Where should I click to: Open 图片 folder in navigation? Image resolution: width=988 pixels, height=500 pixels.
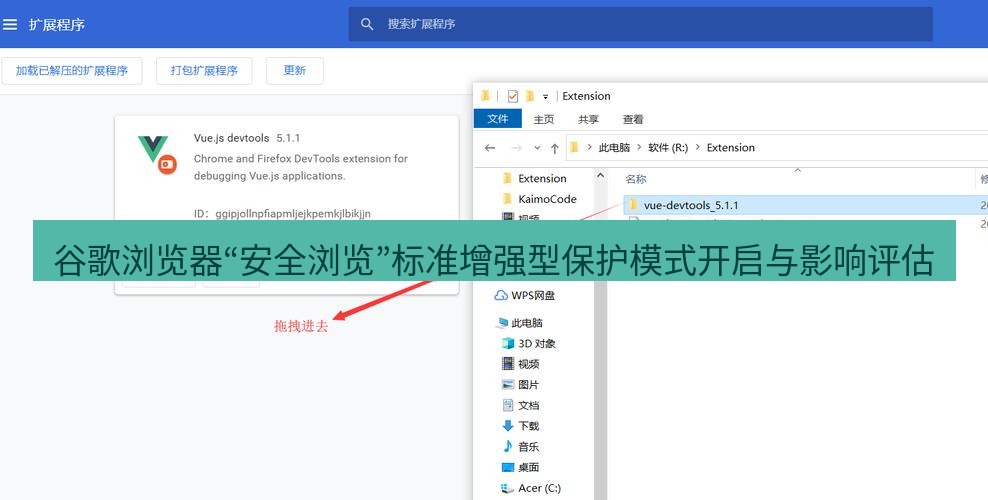click(529, 385)
